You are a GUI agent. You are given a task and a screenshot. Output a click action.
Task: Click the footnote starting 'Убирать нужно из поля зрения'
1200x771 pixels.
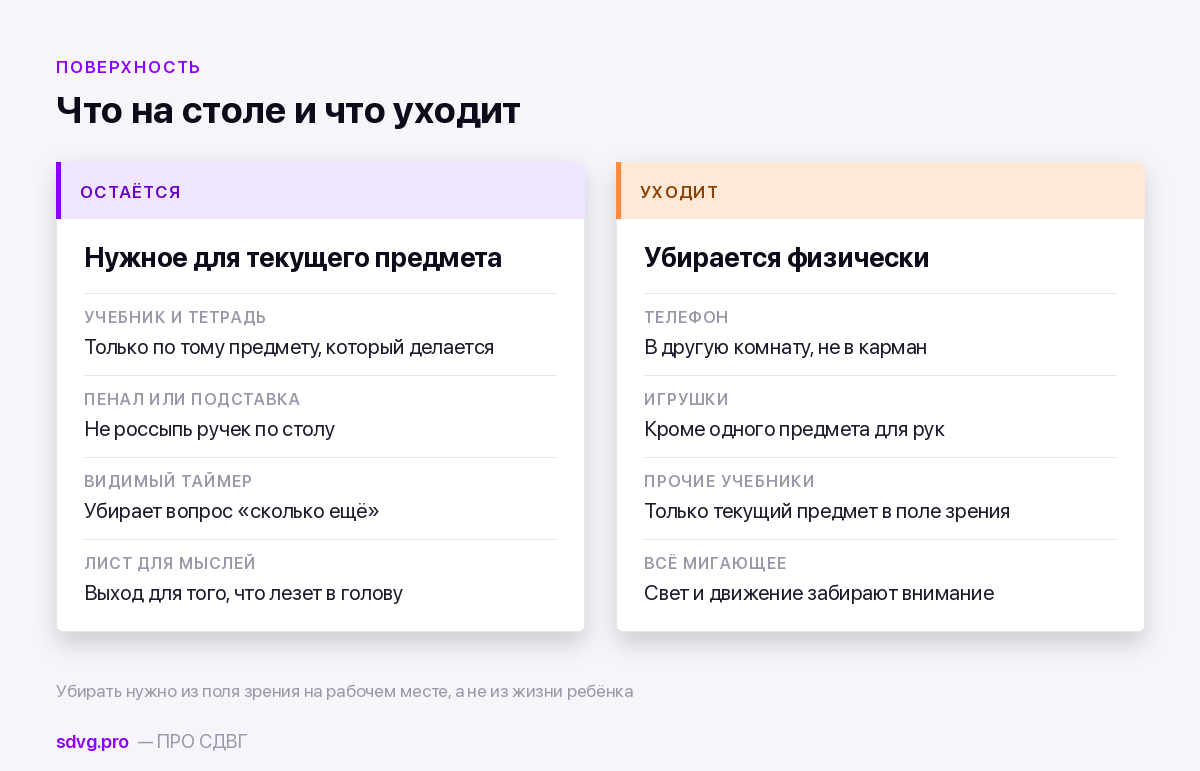pos(345,691)
